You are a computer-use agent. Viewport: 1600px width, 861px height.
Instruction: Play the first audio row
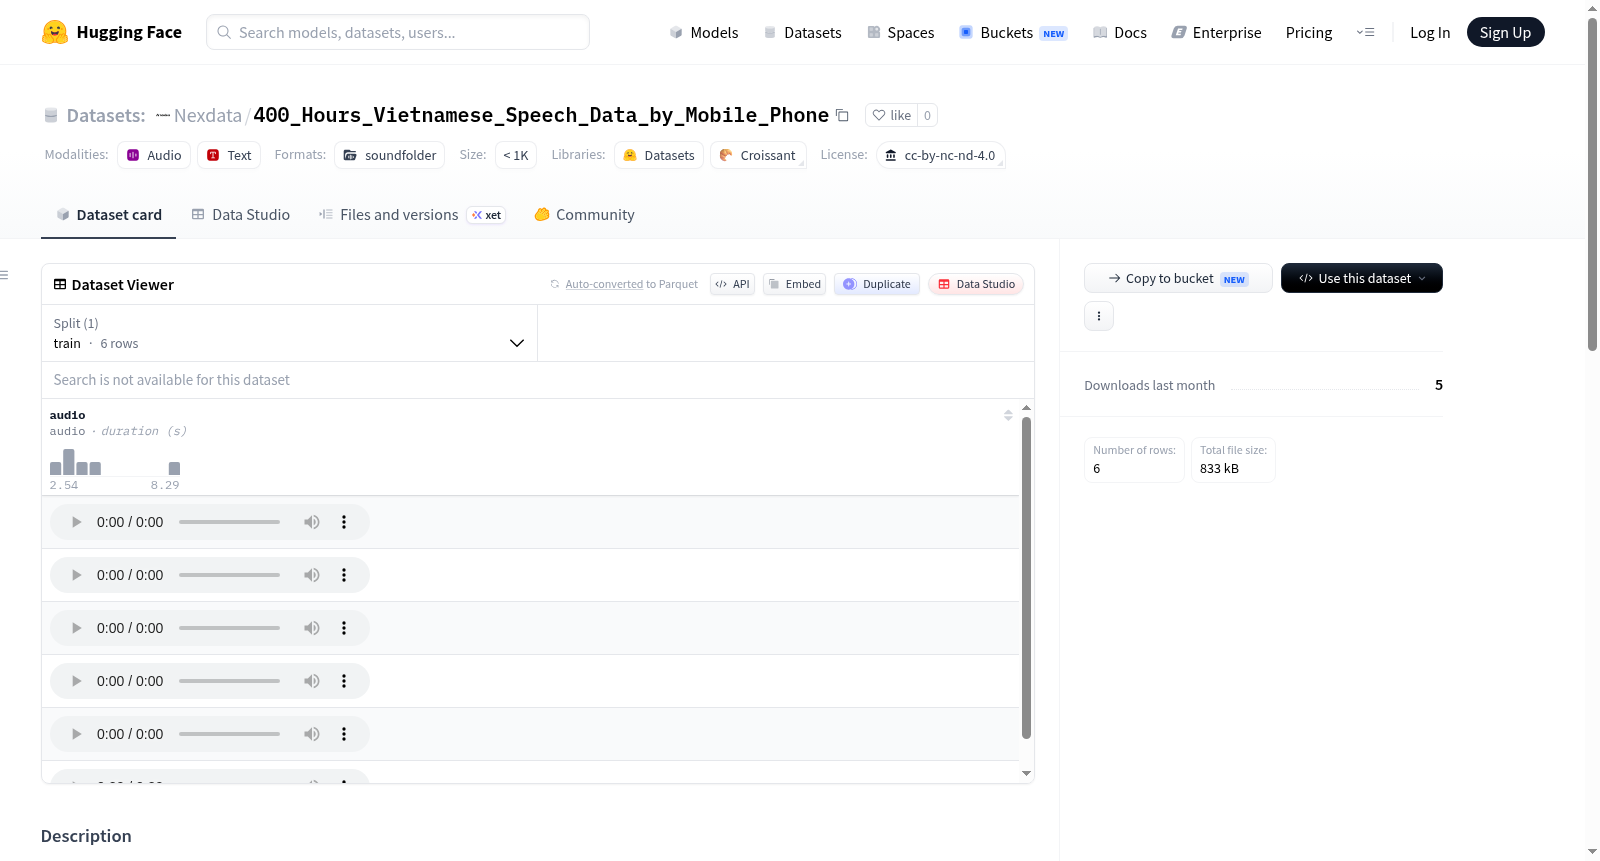coord(76,522)
